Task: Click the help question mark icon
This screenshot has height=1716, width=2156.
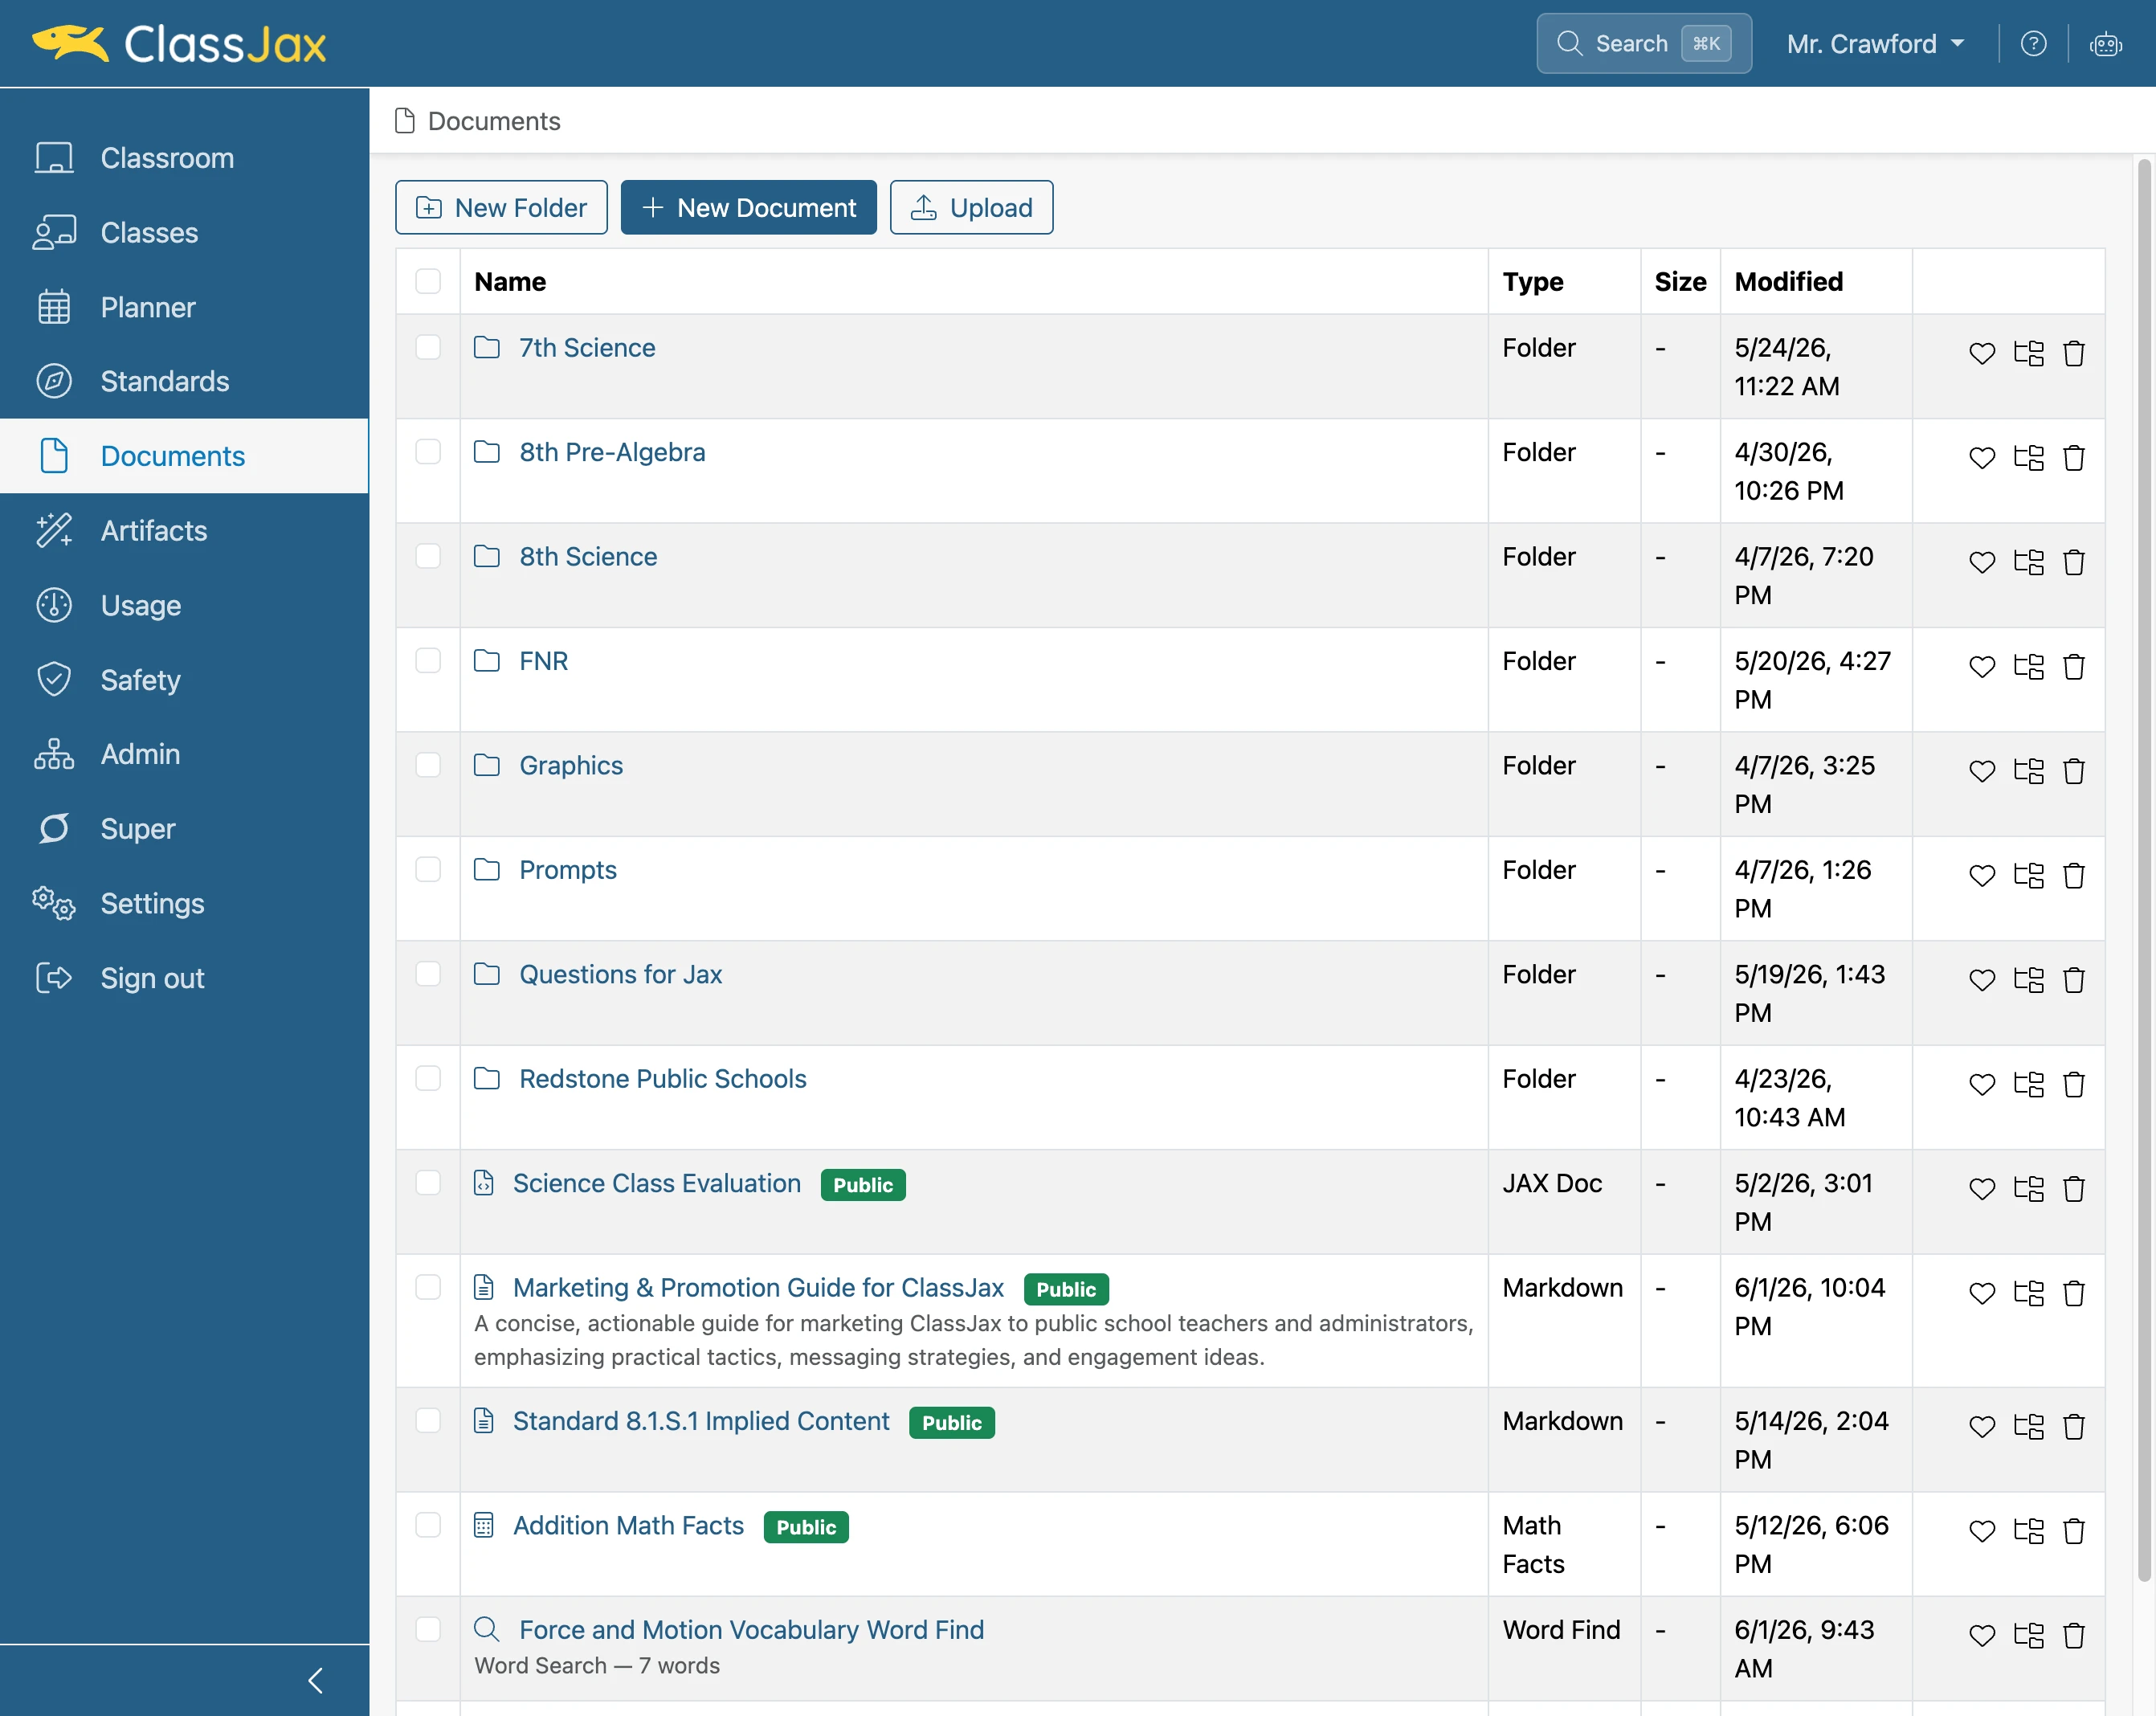Action: (x=2033, y=44)
